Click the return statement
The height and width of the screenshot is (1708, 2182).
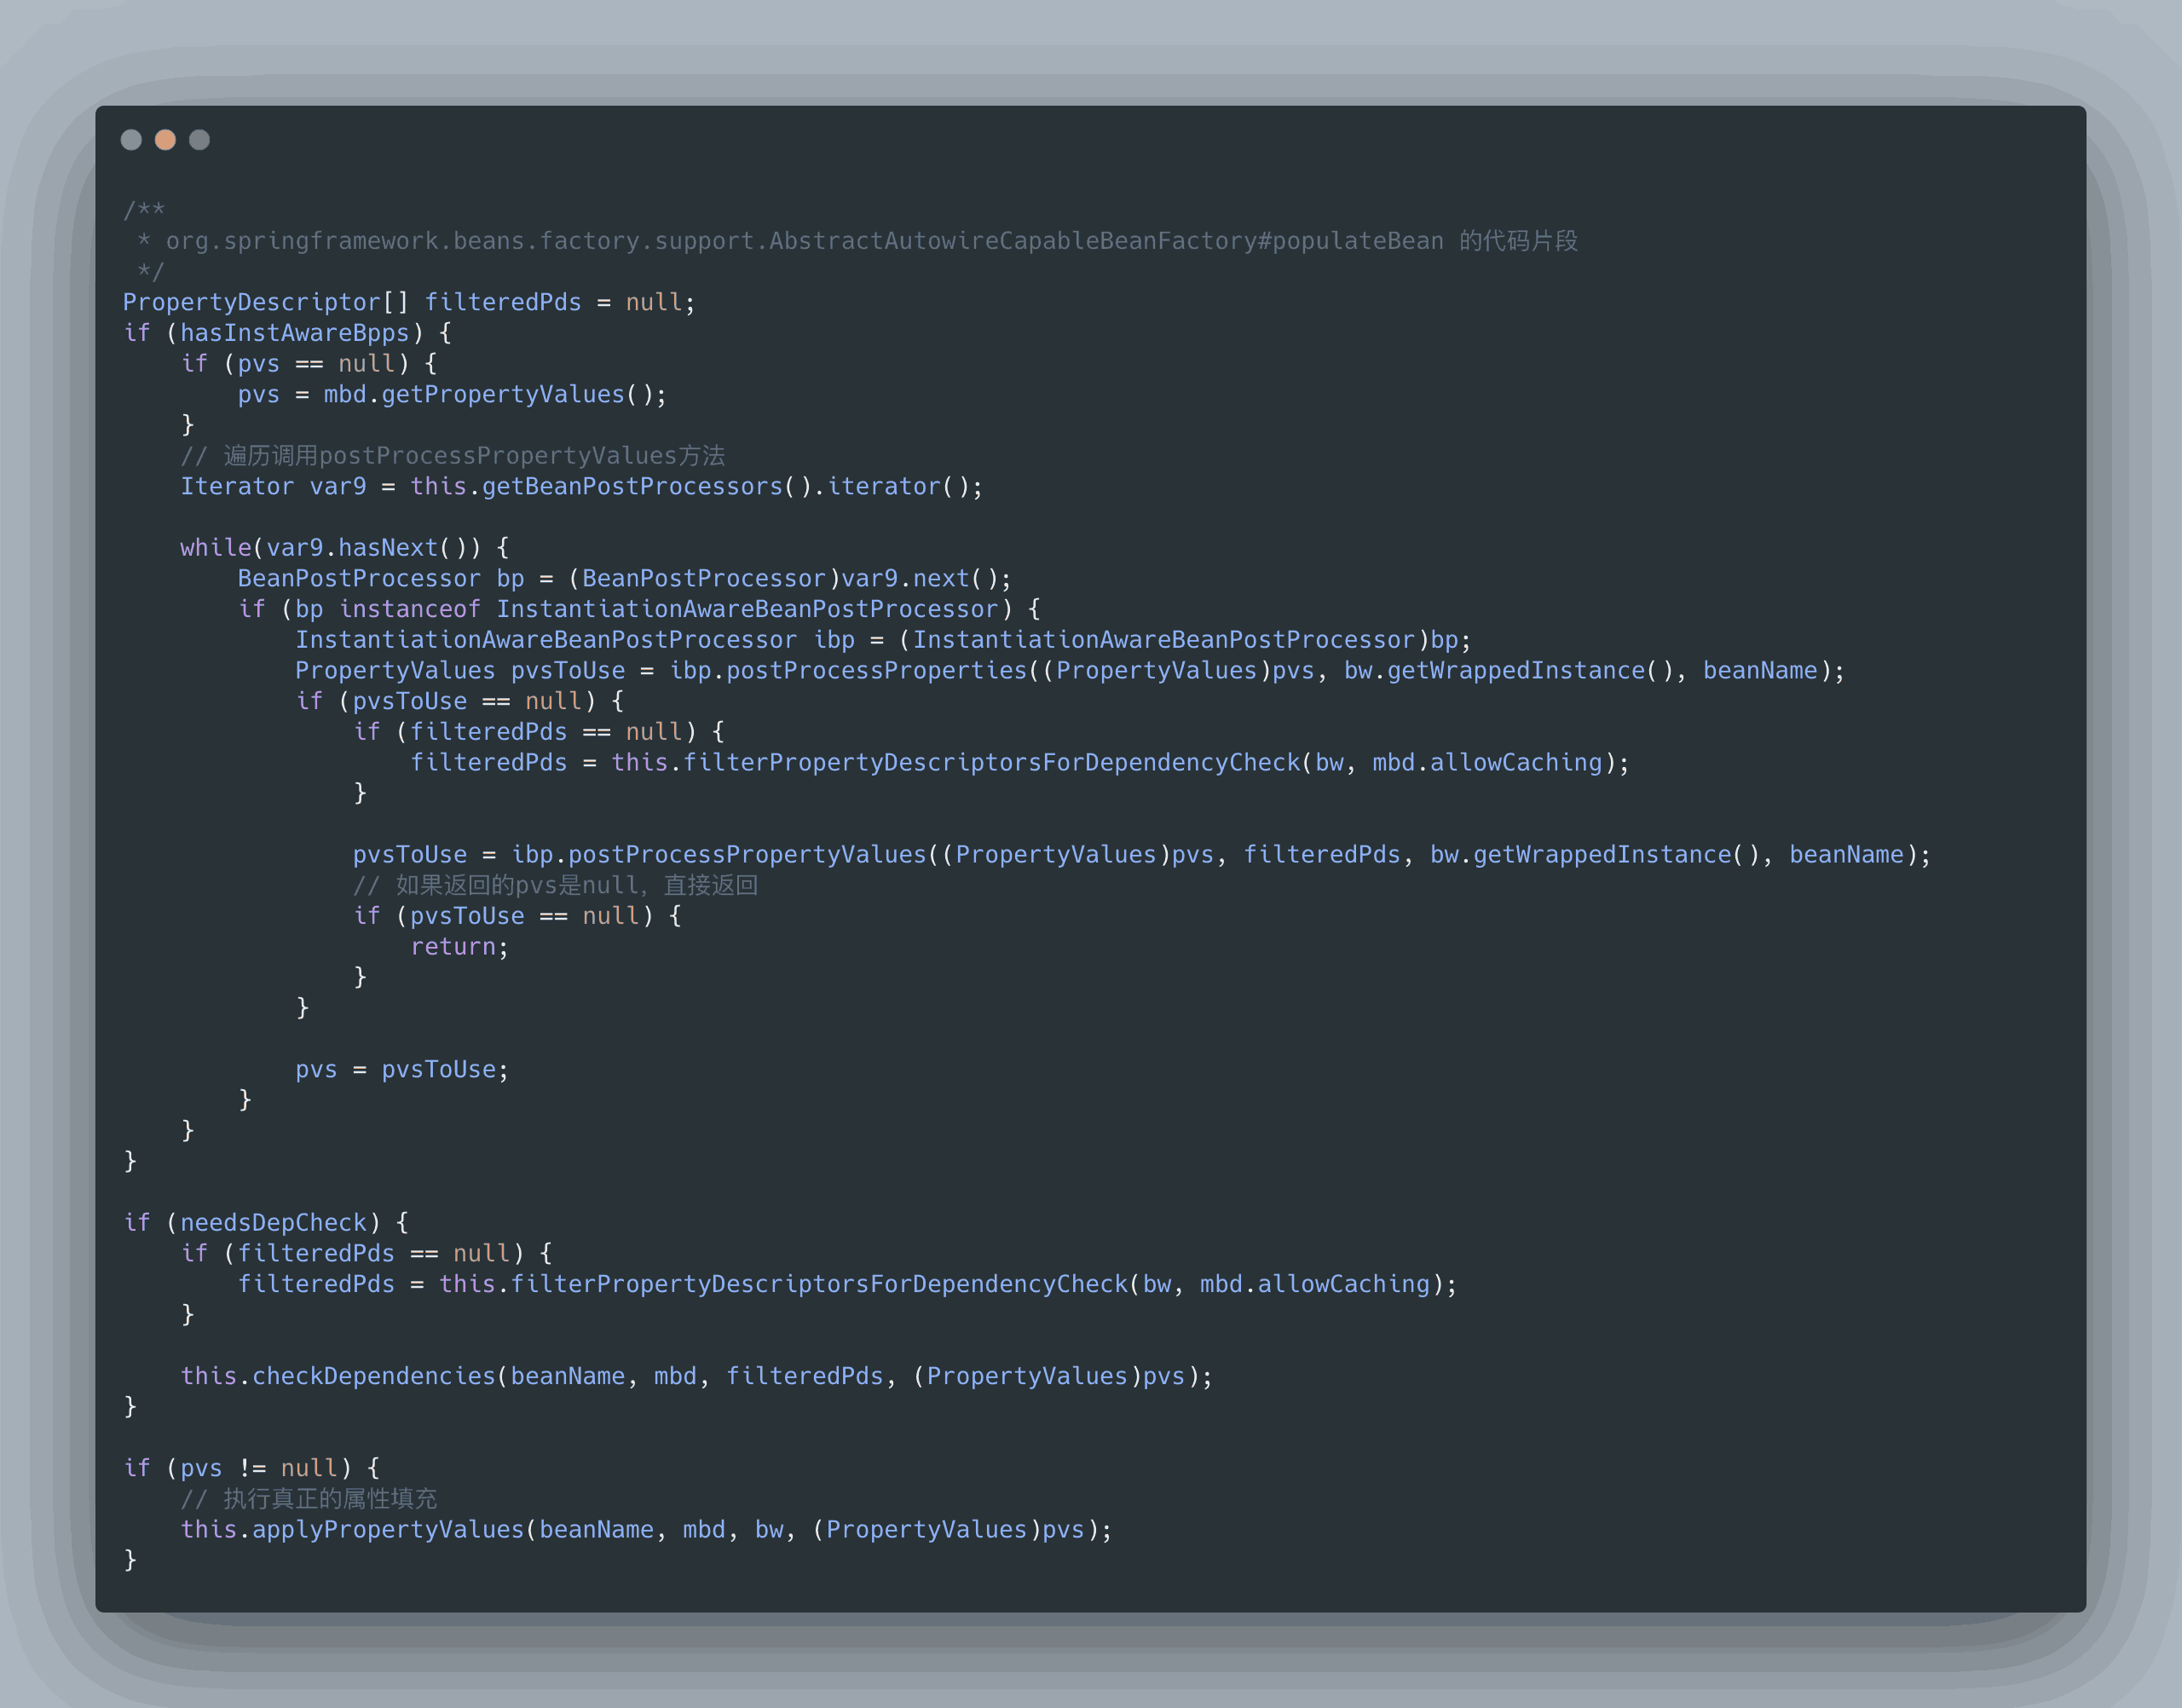coord(453,947)
